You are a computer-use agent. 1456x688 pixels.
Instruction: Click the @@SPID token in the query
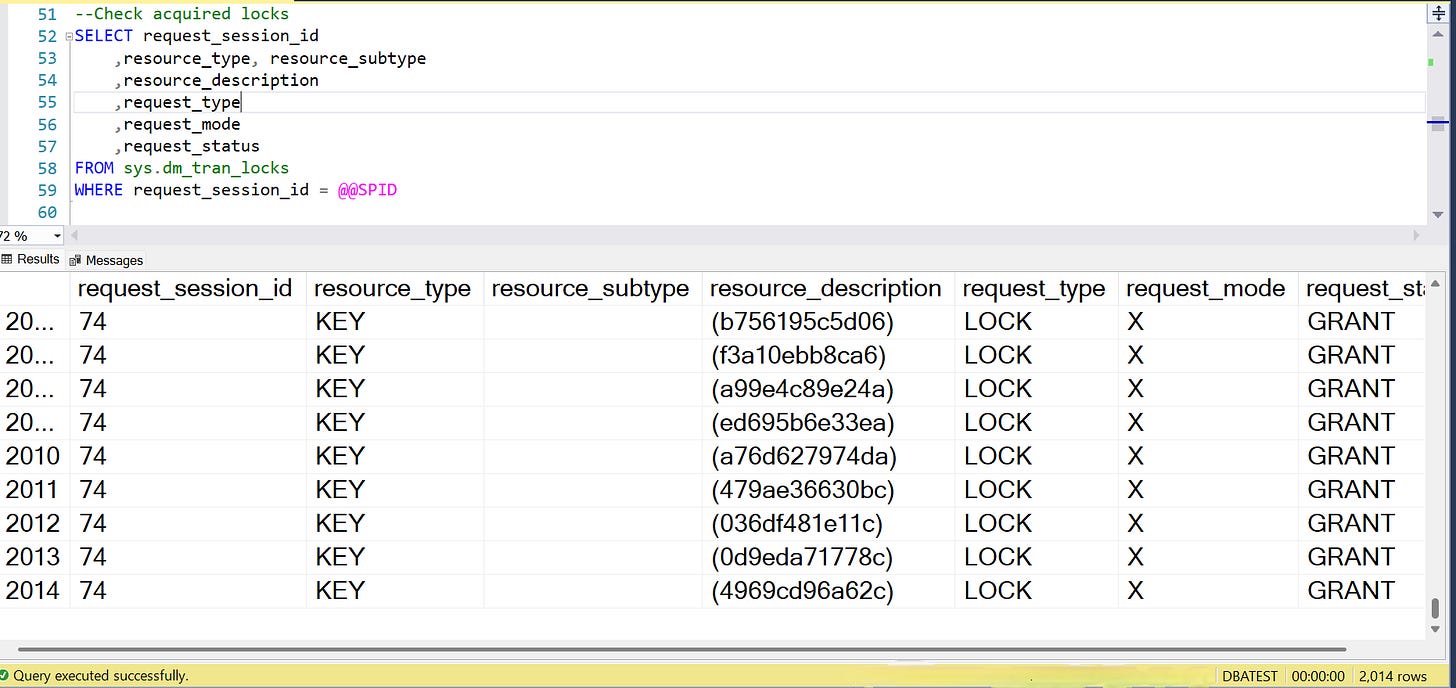[x=367, y=190]
